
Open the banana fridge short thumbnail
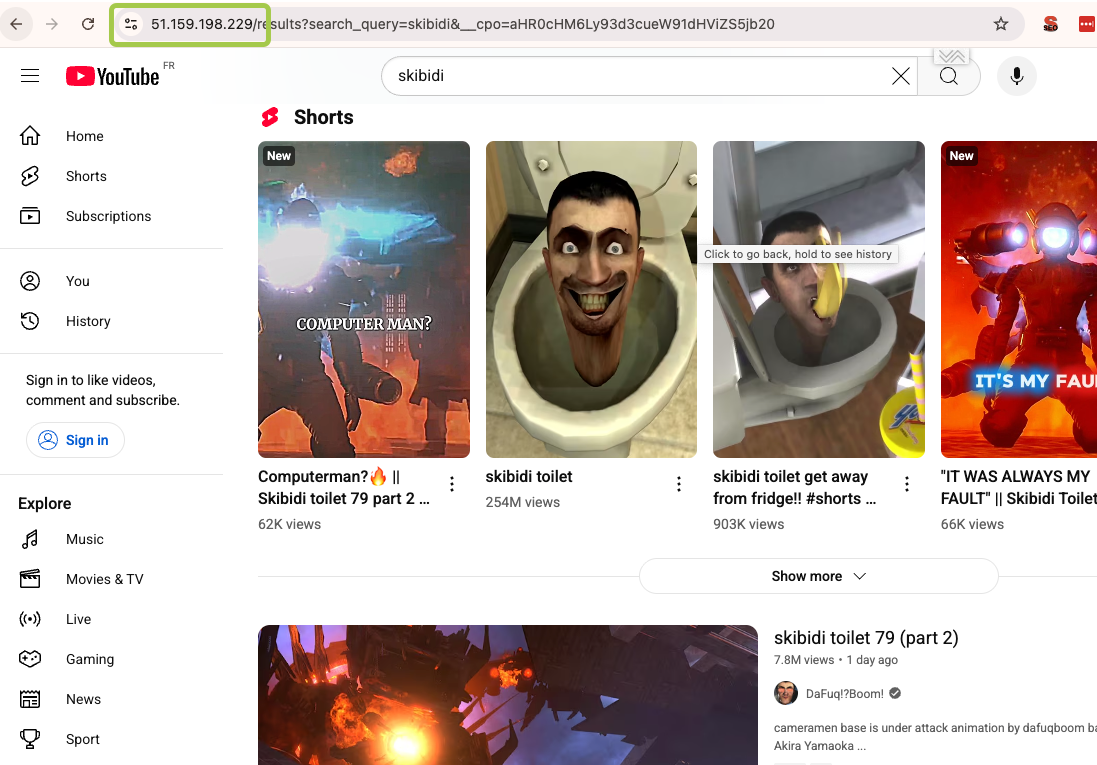tap(819, 300)
